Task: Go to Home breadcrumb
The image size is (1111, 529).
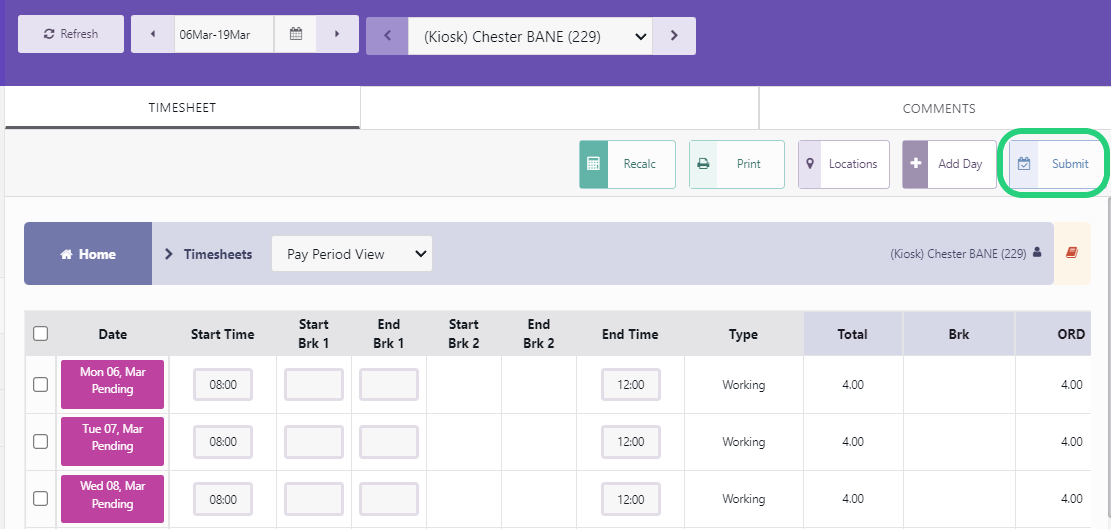Action: [x=88, y=254]
